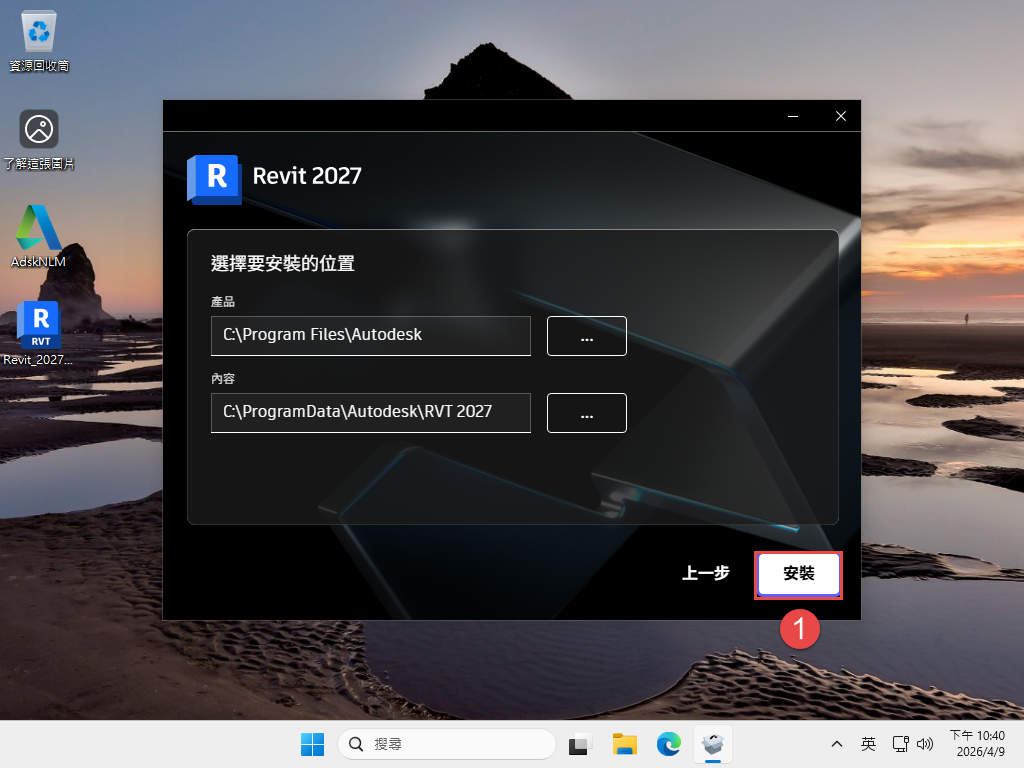Browse for the product (產品) install path
This screenshot has height=768, width=1024.
pos(586,336)
